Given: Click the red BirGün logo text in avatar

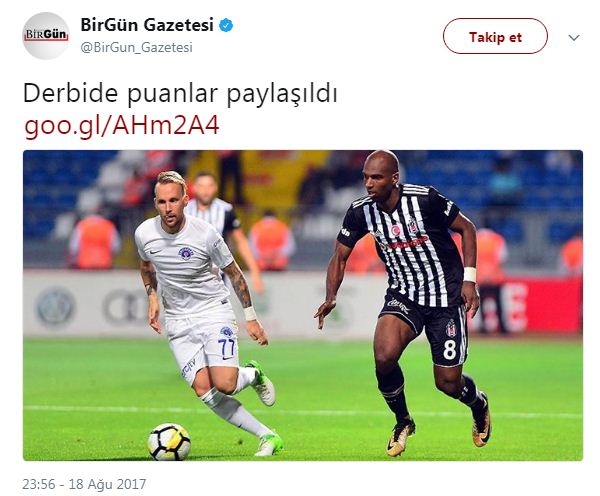Looking at the screenshot, I should click(x=46, y=34).
